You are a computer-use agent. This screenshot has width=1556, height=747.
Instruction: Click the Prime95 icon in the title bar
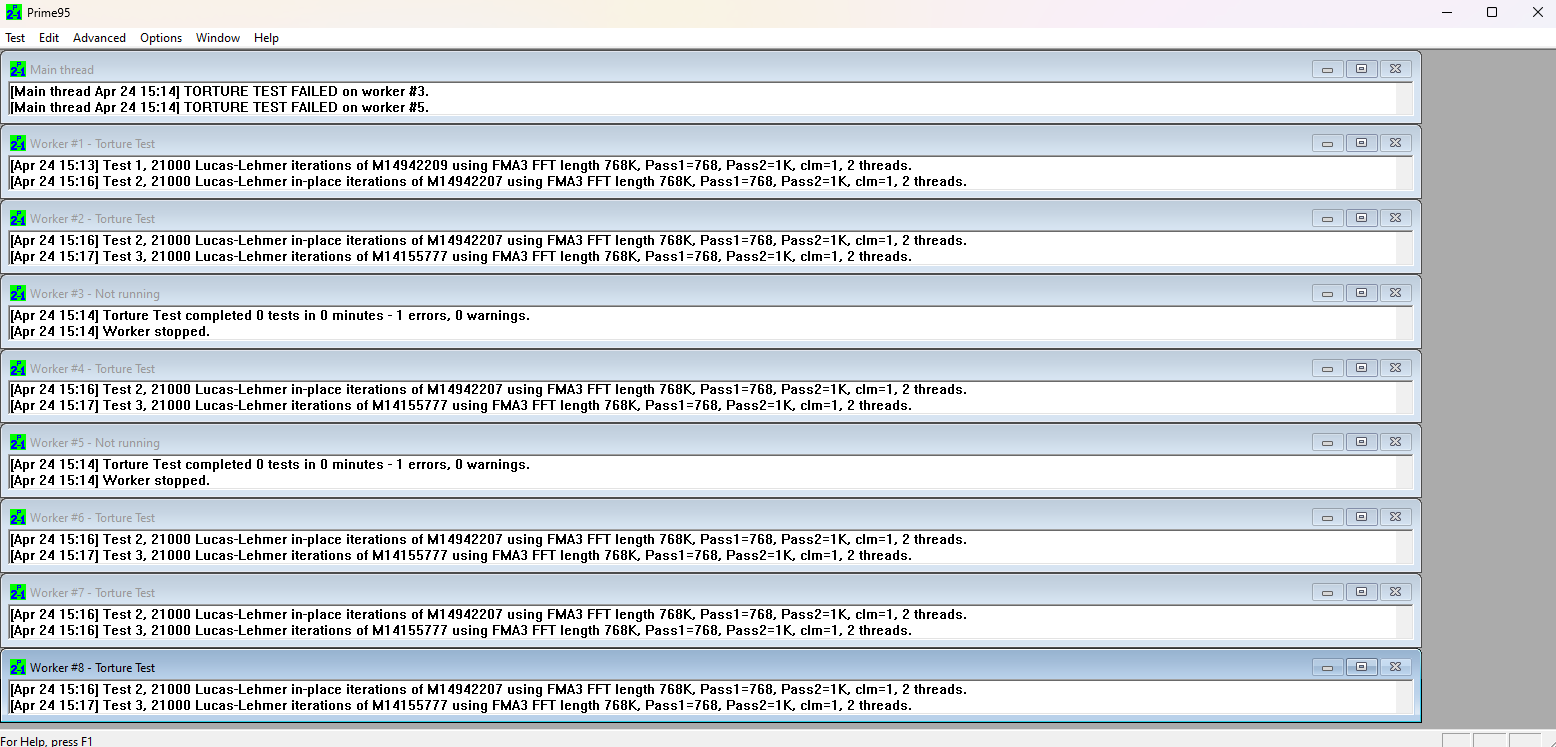(x=14, y=13)
